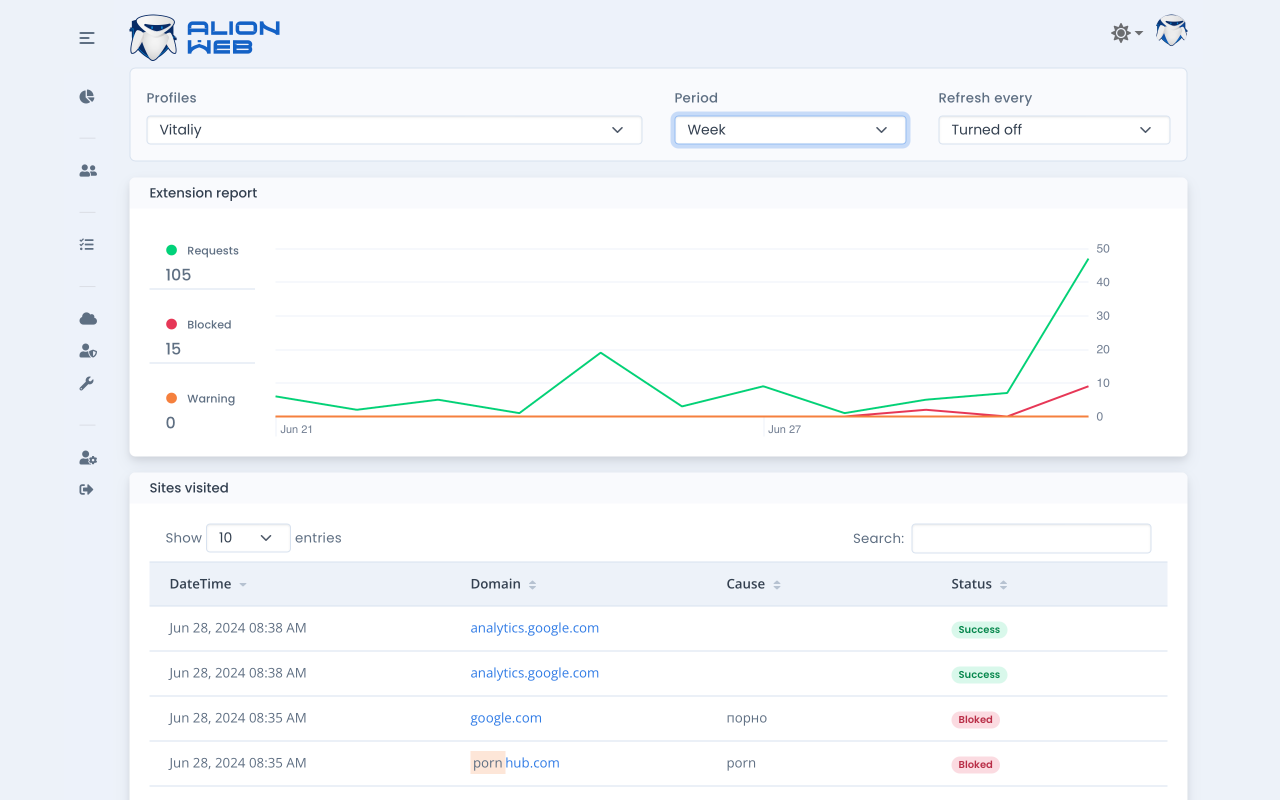The height and width of the screenshot is (800, 1280).
Task: Click the logout arrow icon in sidebar
Action: 87,490
